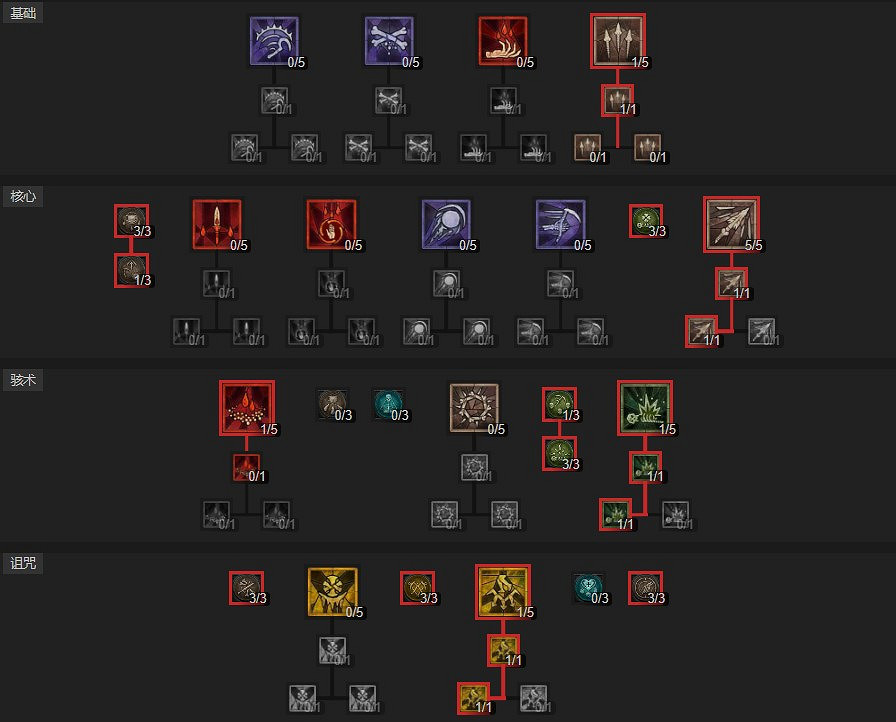Viewport: 896px width, 722px height.
Task: Select the red Blood Lance skill in 核心
Action: 217,224
